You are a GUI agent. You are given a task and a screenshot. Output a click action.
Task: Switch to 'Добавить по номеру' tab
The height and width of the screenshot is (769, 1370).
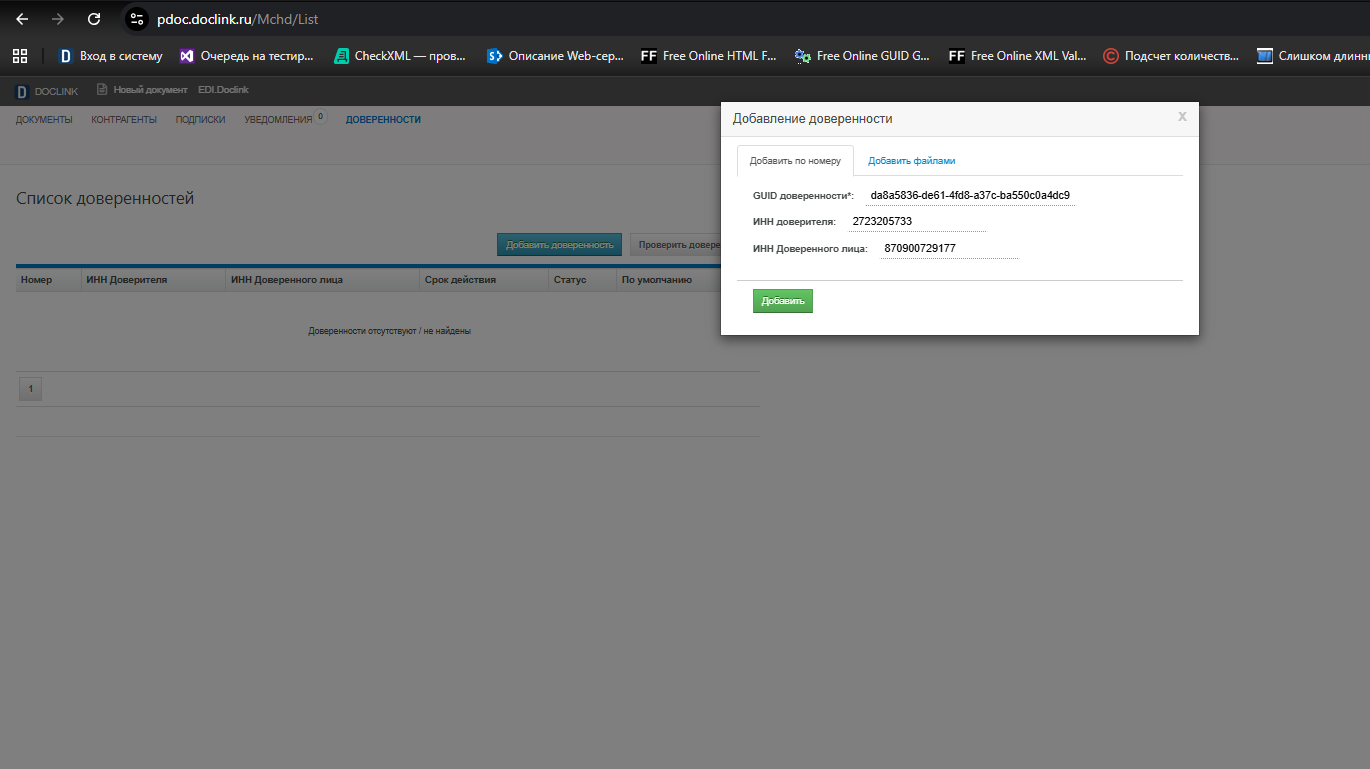click(x=795, y=161)
